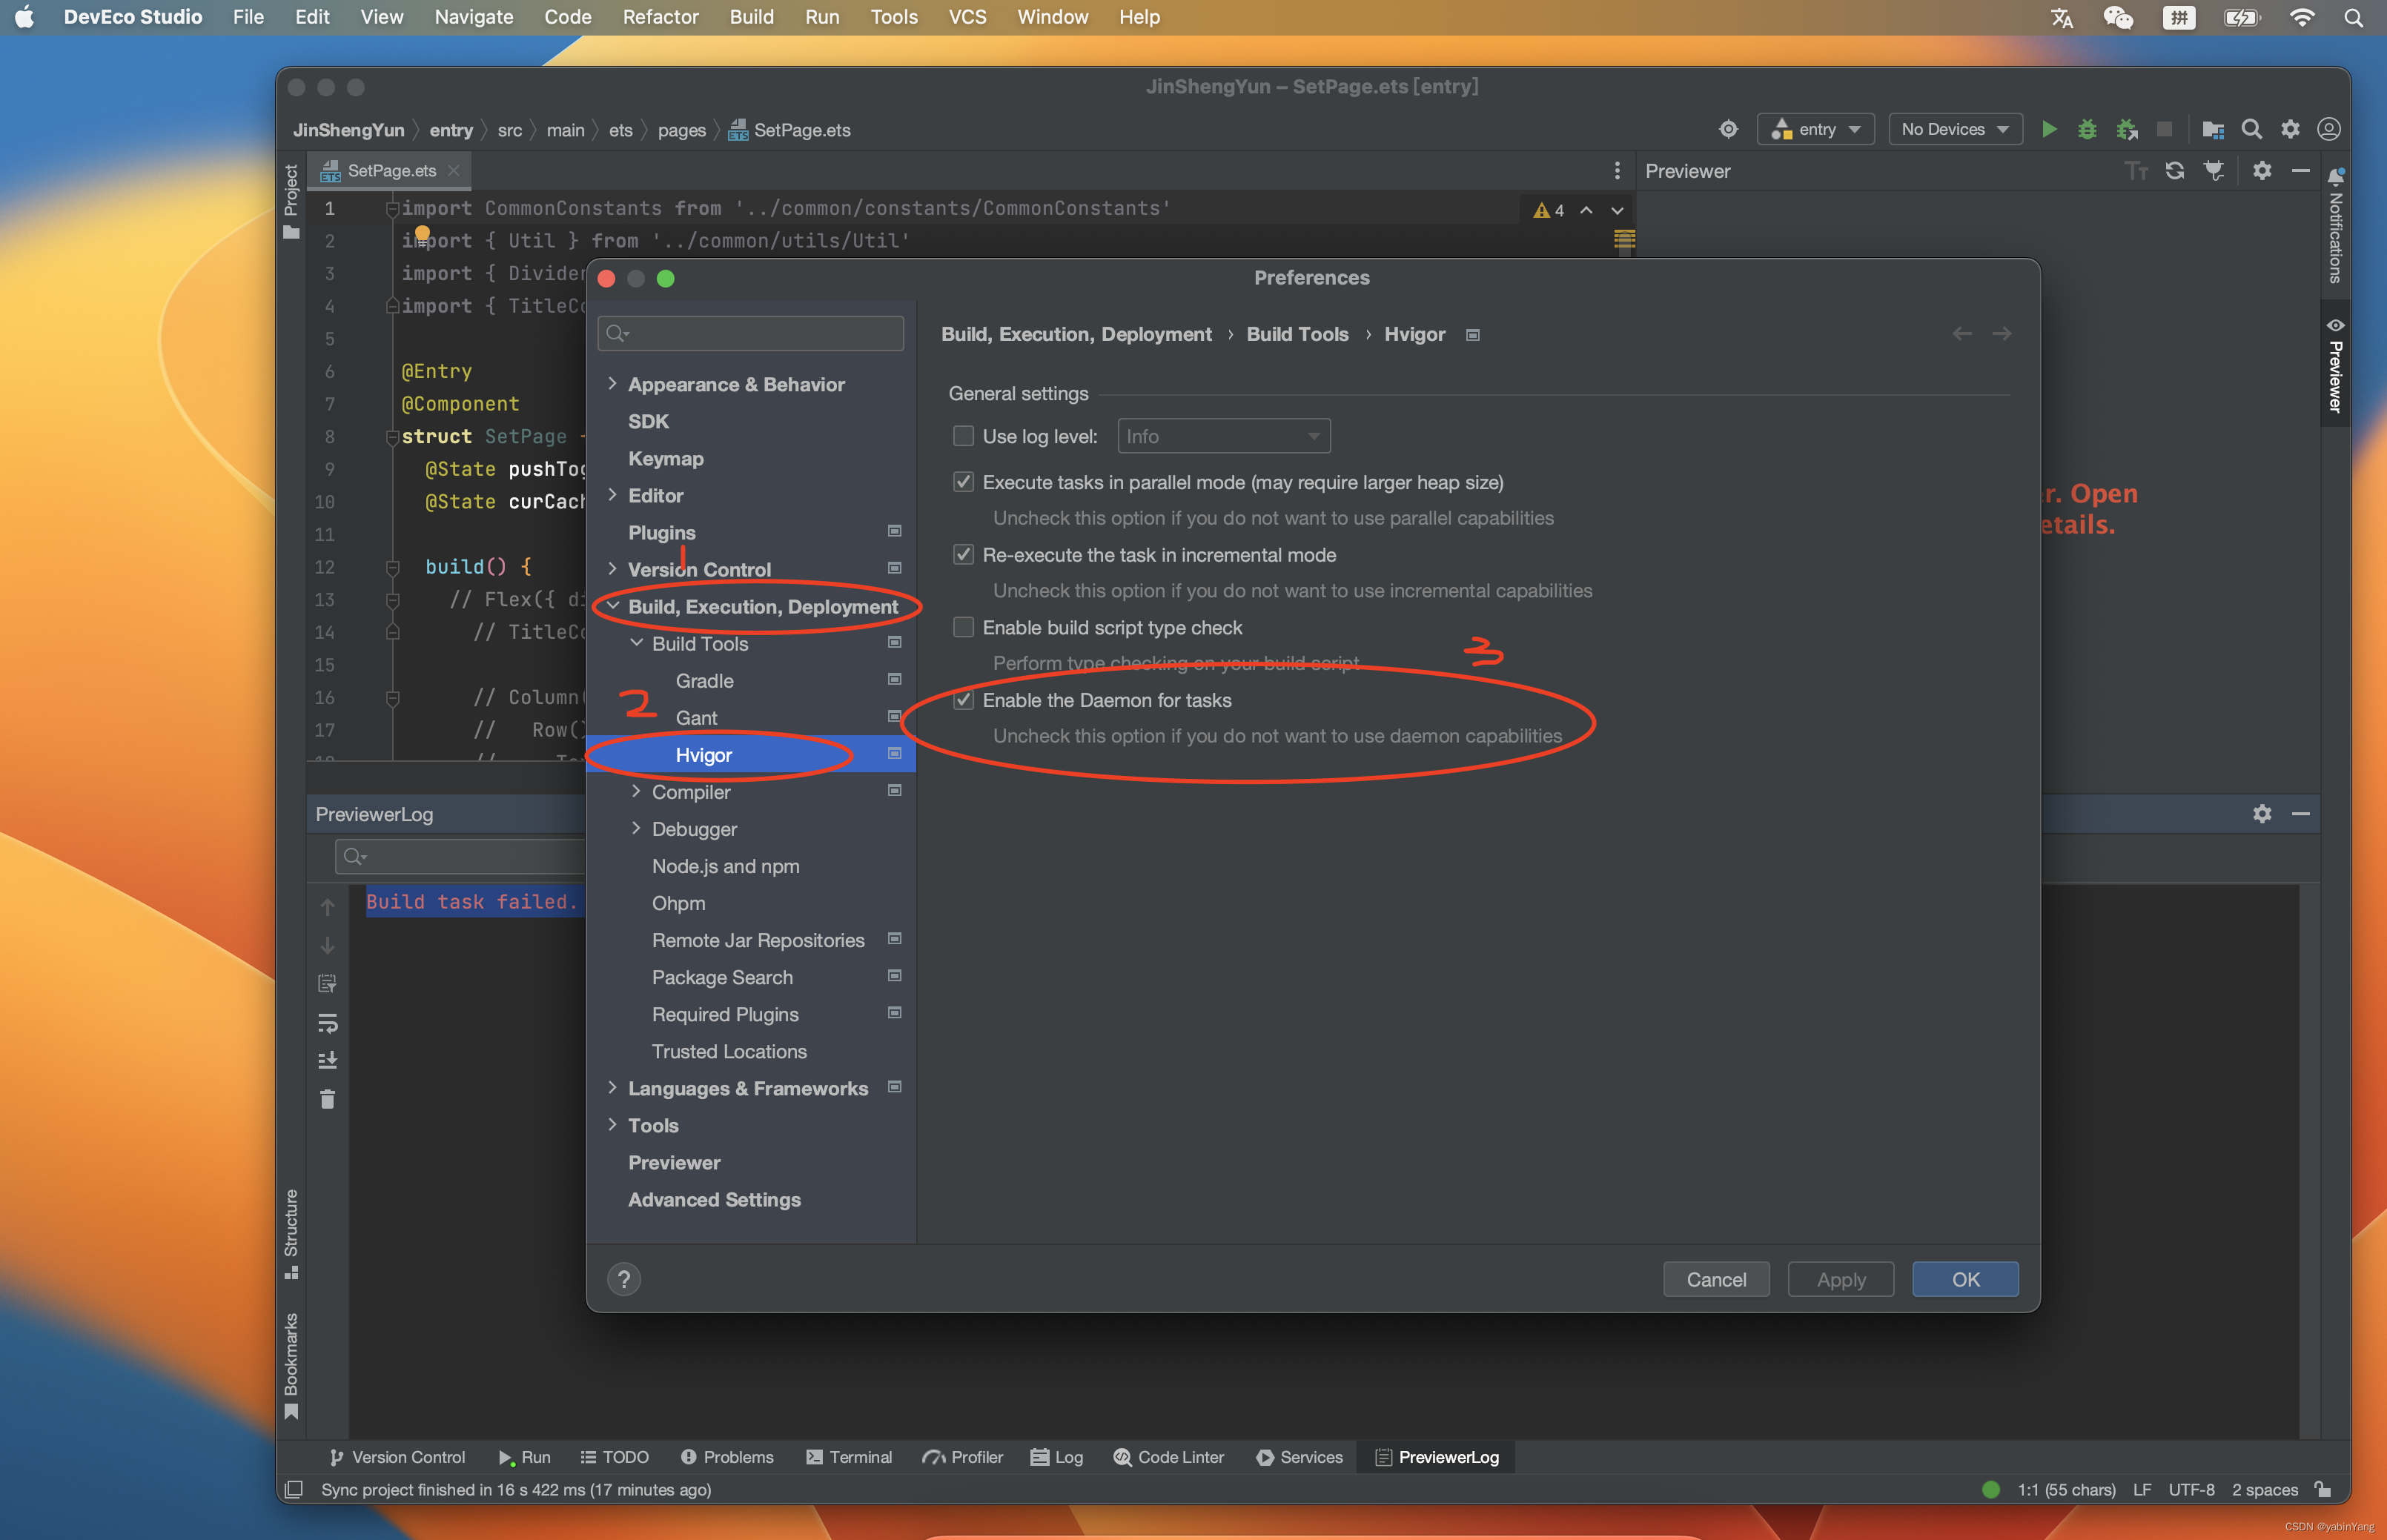Enable build script type check
Screen dimensions: 2387x1540
tap(963, 627)
